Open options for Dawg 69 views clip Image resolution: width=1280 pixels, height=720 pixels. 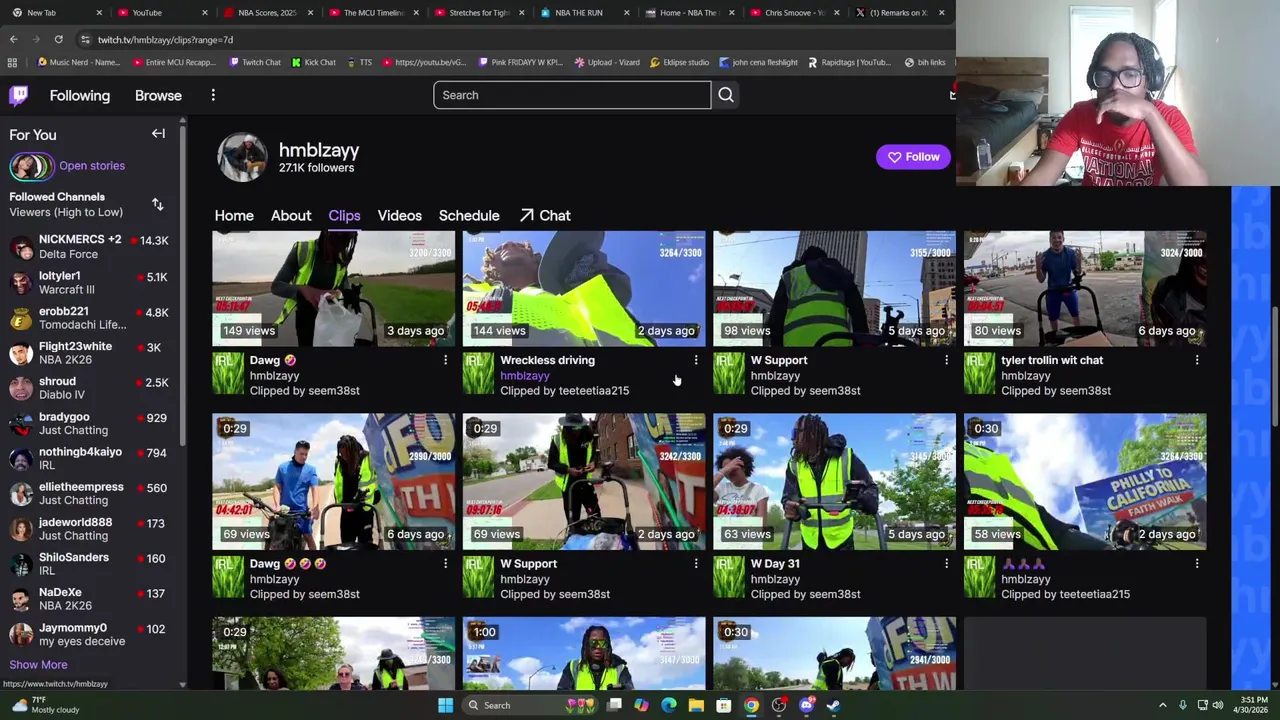coord(445,564)
